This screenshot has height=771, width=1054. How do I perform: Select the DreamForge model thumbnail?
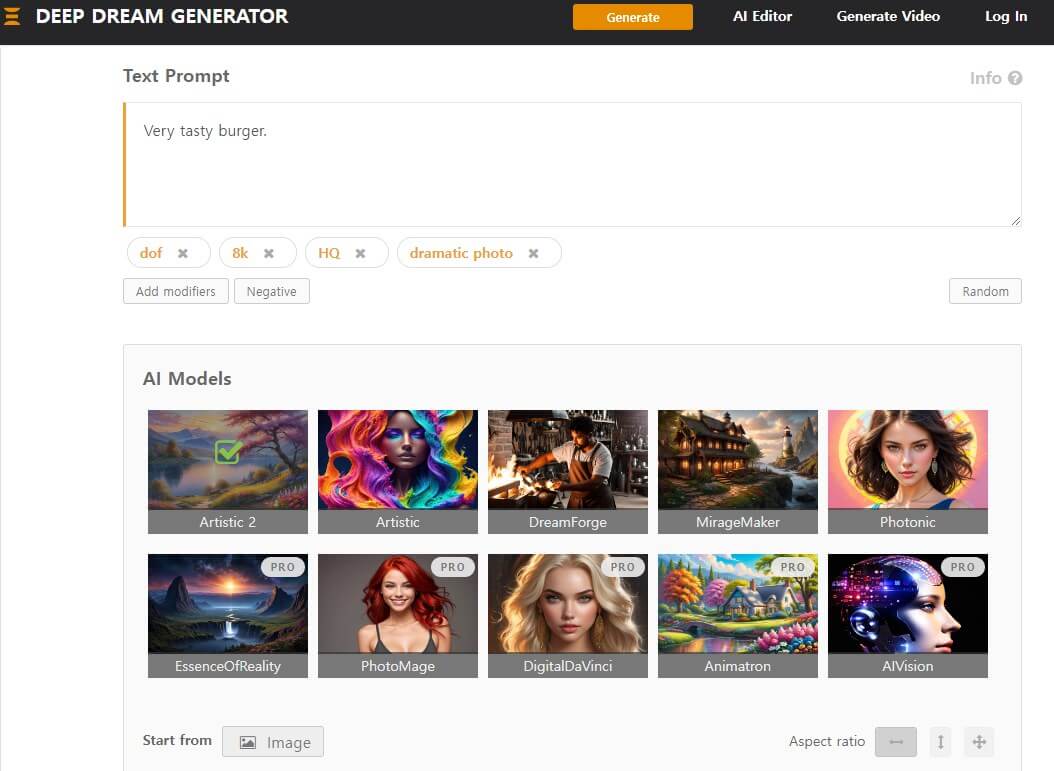[x=568, y=471]
